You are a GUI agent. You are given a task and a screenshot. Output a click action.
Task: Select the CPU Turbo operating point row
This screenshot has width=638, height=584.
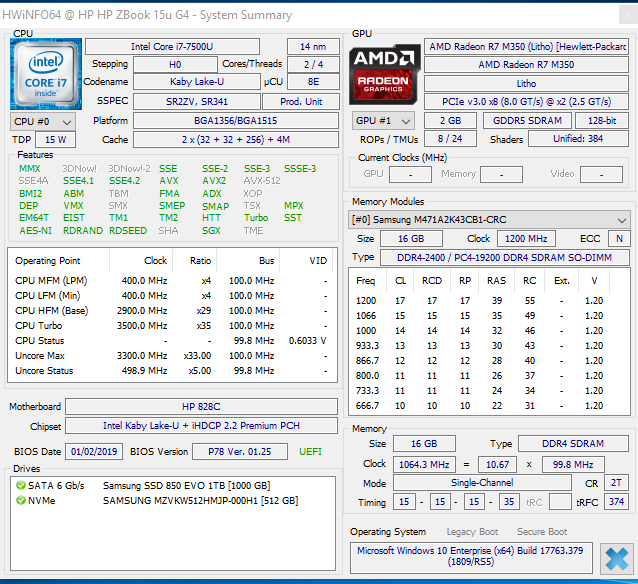(x=172, y=326)
